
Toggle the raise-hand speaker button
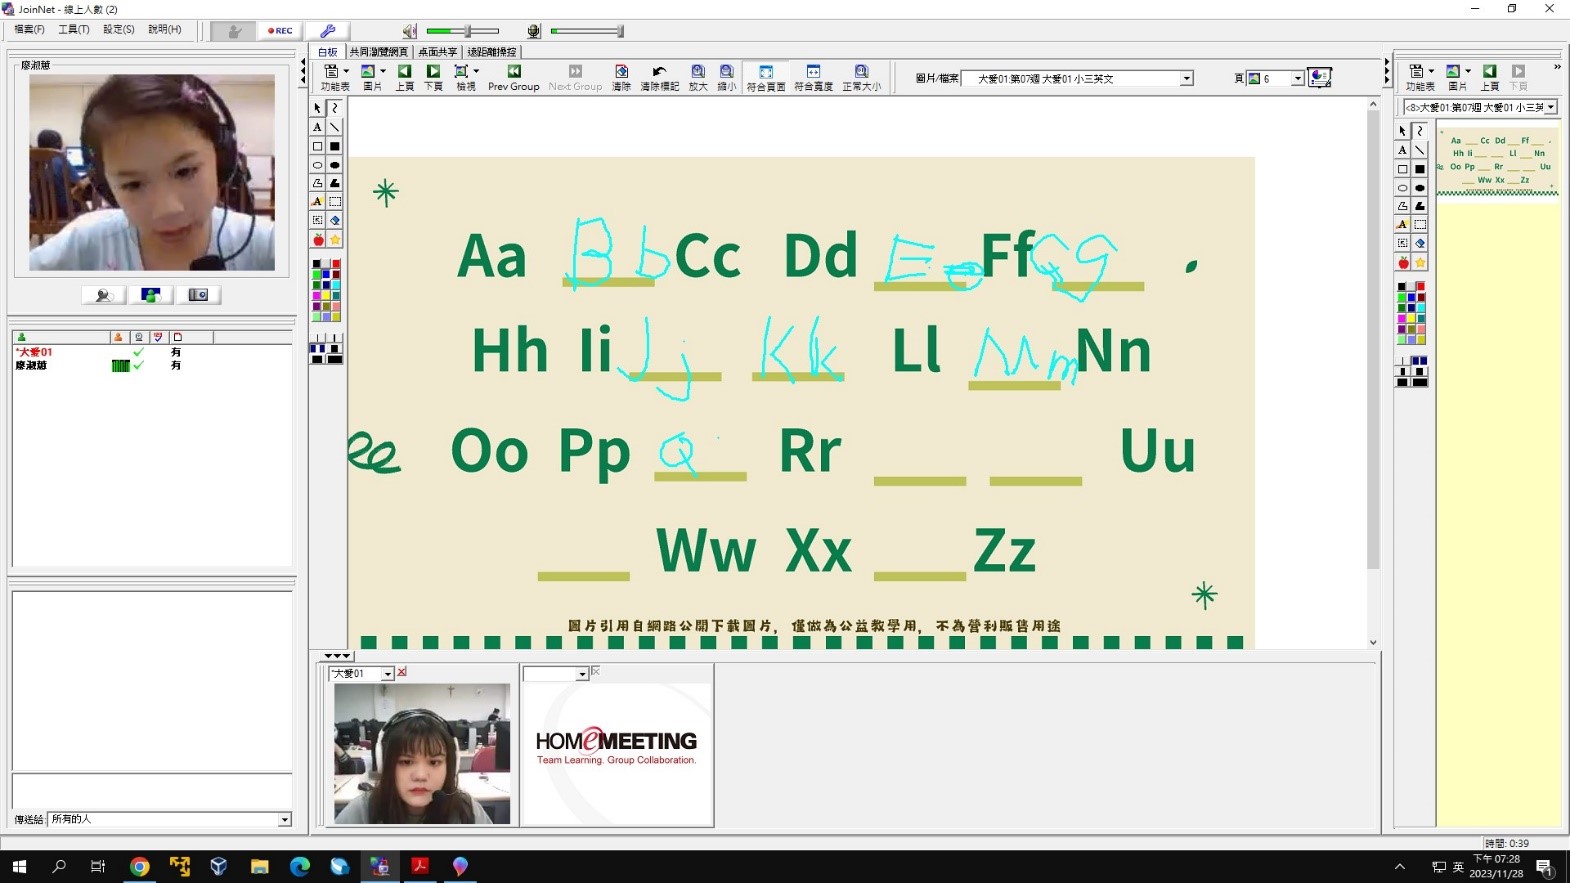point(233,31)
